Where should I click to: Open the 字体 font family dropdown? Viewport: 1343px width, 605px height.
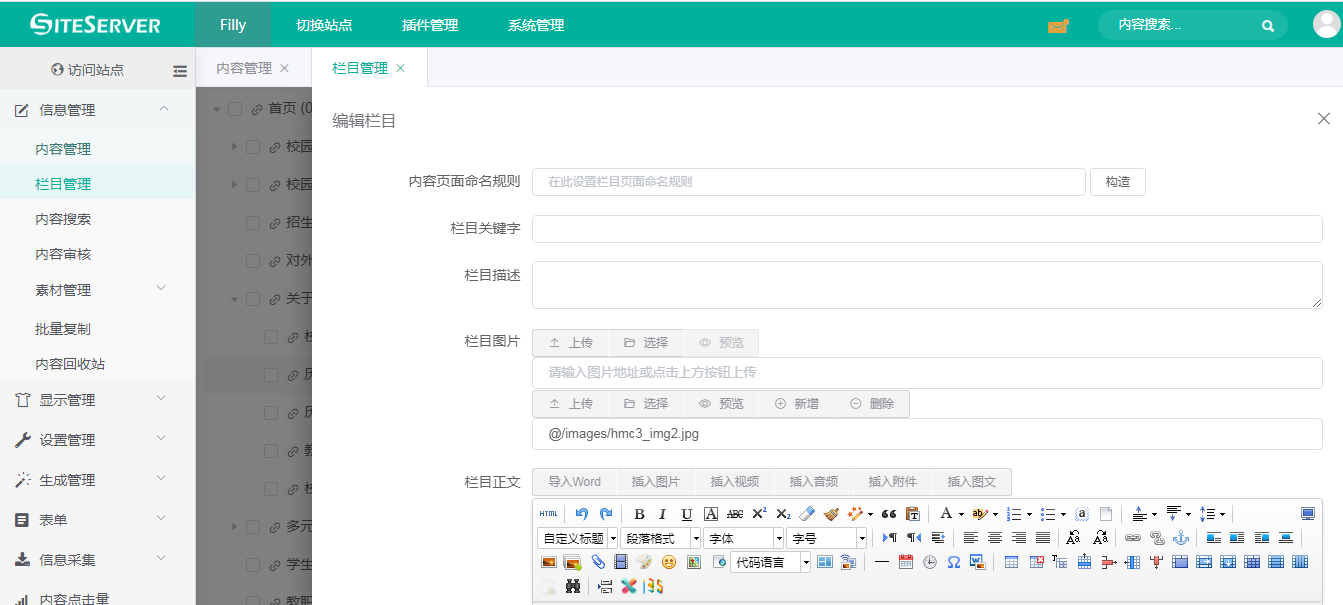[743, 538]
